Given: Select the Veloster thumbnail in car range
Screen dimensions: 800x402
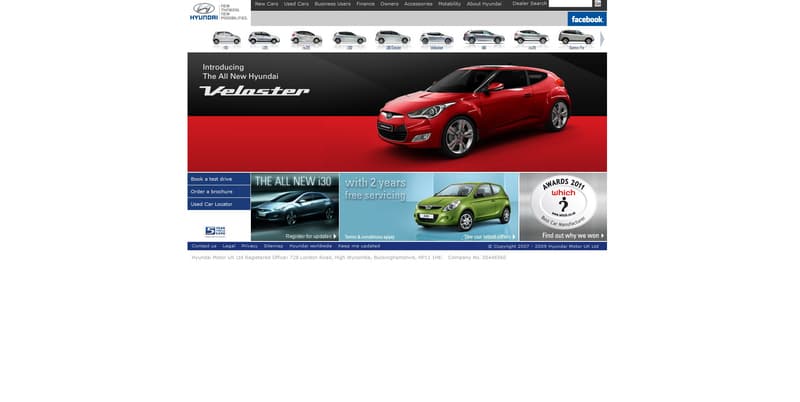Looking at the screenshot, I should coord(437,40).
